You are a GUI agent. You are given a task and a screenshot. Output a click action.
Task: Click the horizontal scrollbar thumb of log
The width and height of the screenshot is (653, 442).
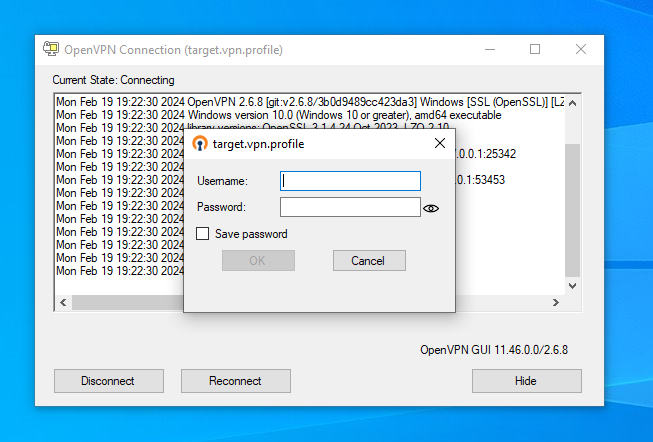127,302
